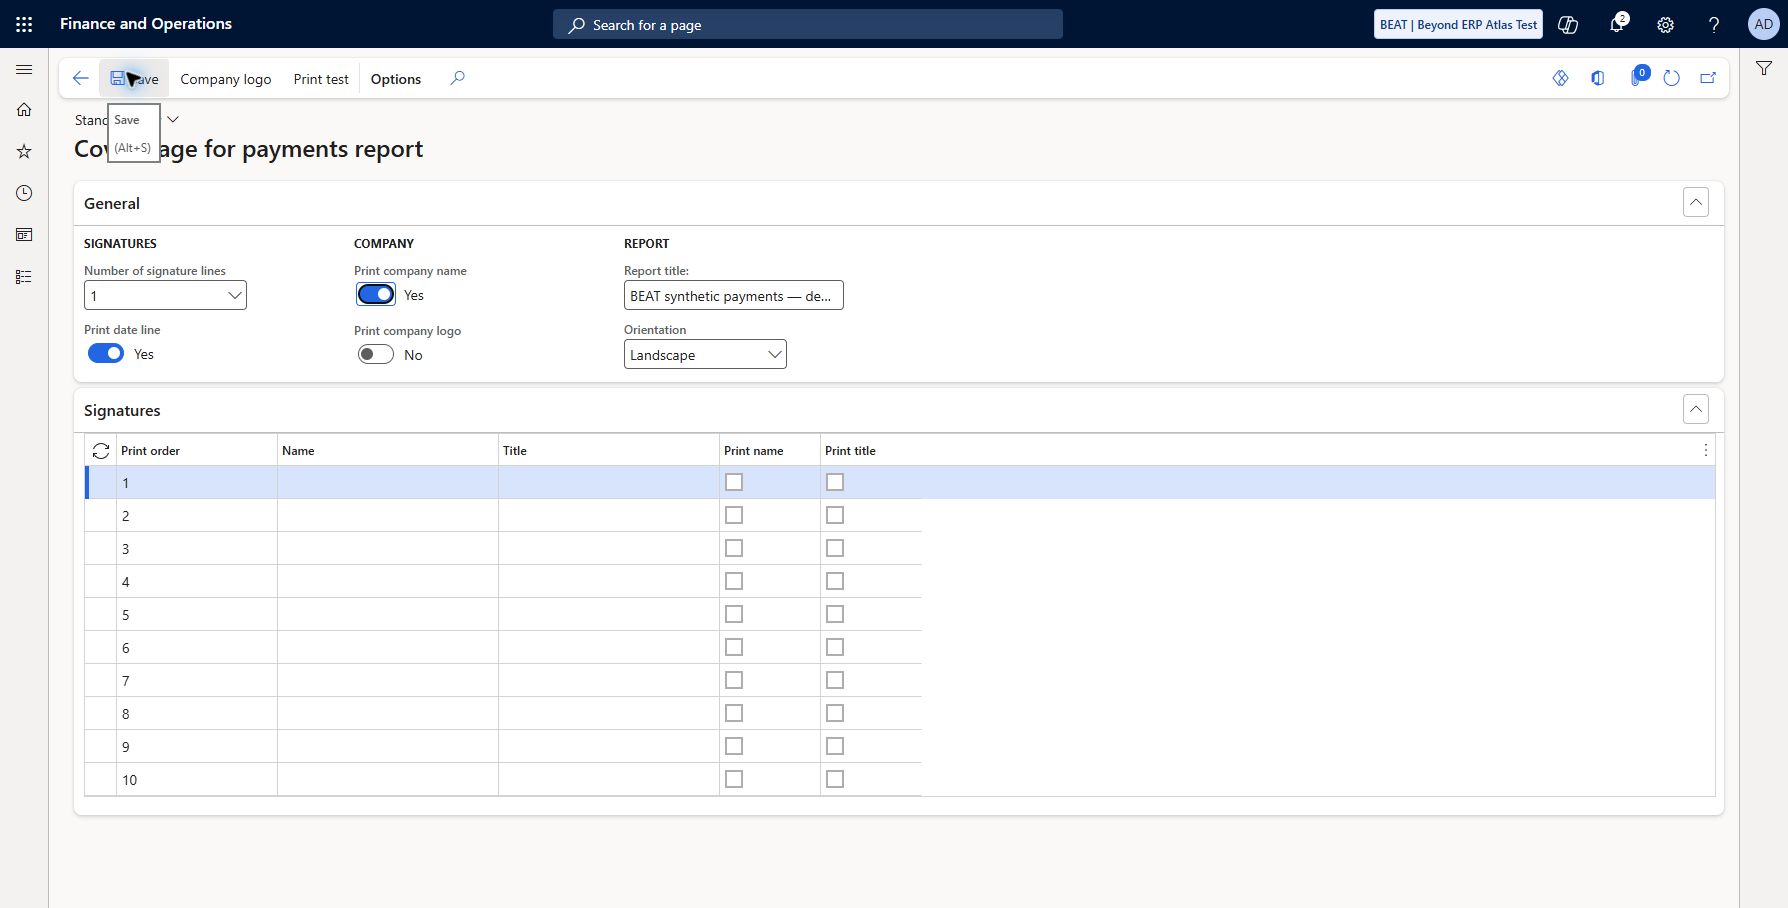This screenshot has width=1788, height=908.
Task: Toggle Print date line switch
Action: (106, 354)
